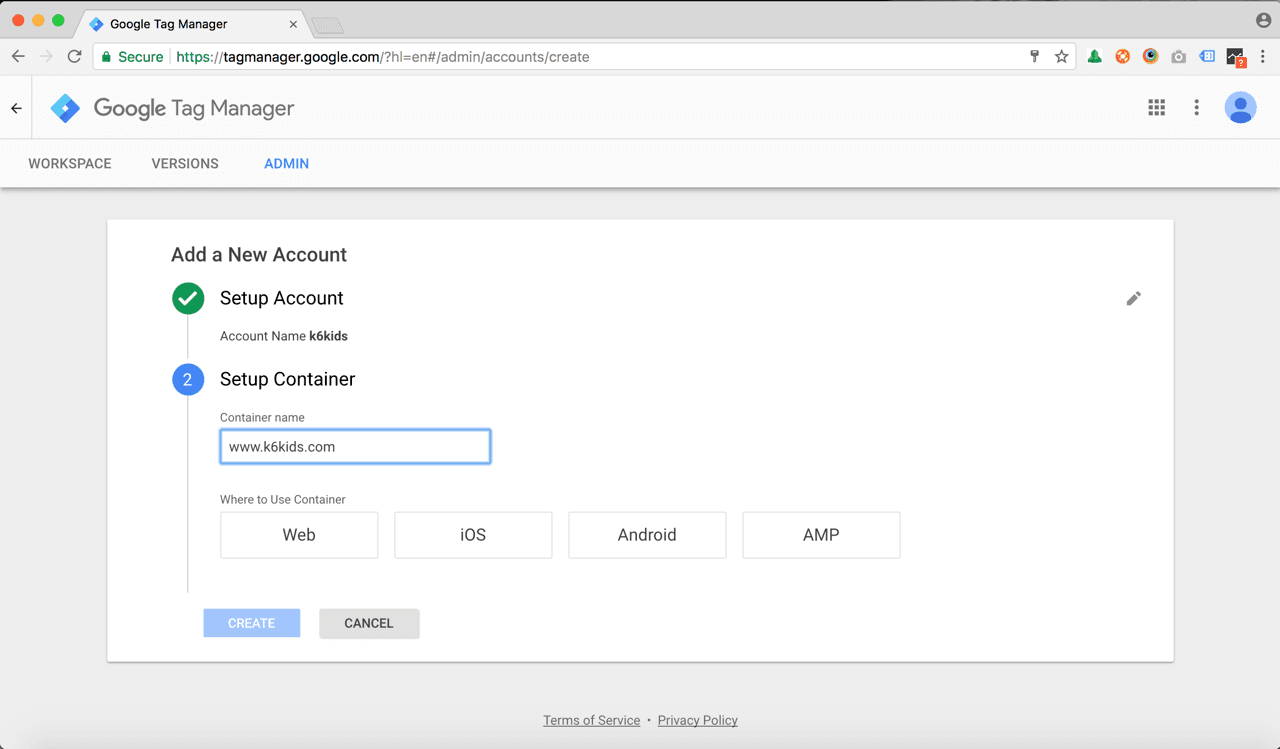This screenshot has height=749, width=1280.
Task: Click the orange circular extension icon
Action: click(x=1123, y=57)
